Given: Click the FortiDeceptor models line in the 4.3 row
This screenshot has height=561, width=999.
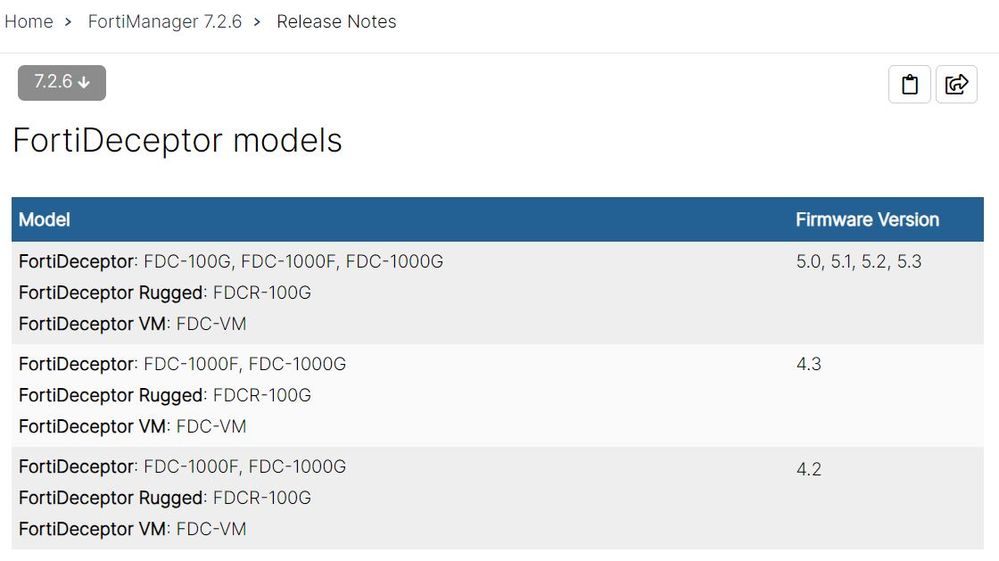Looking at the screenshot, I should 182,364.
